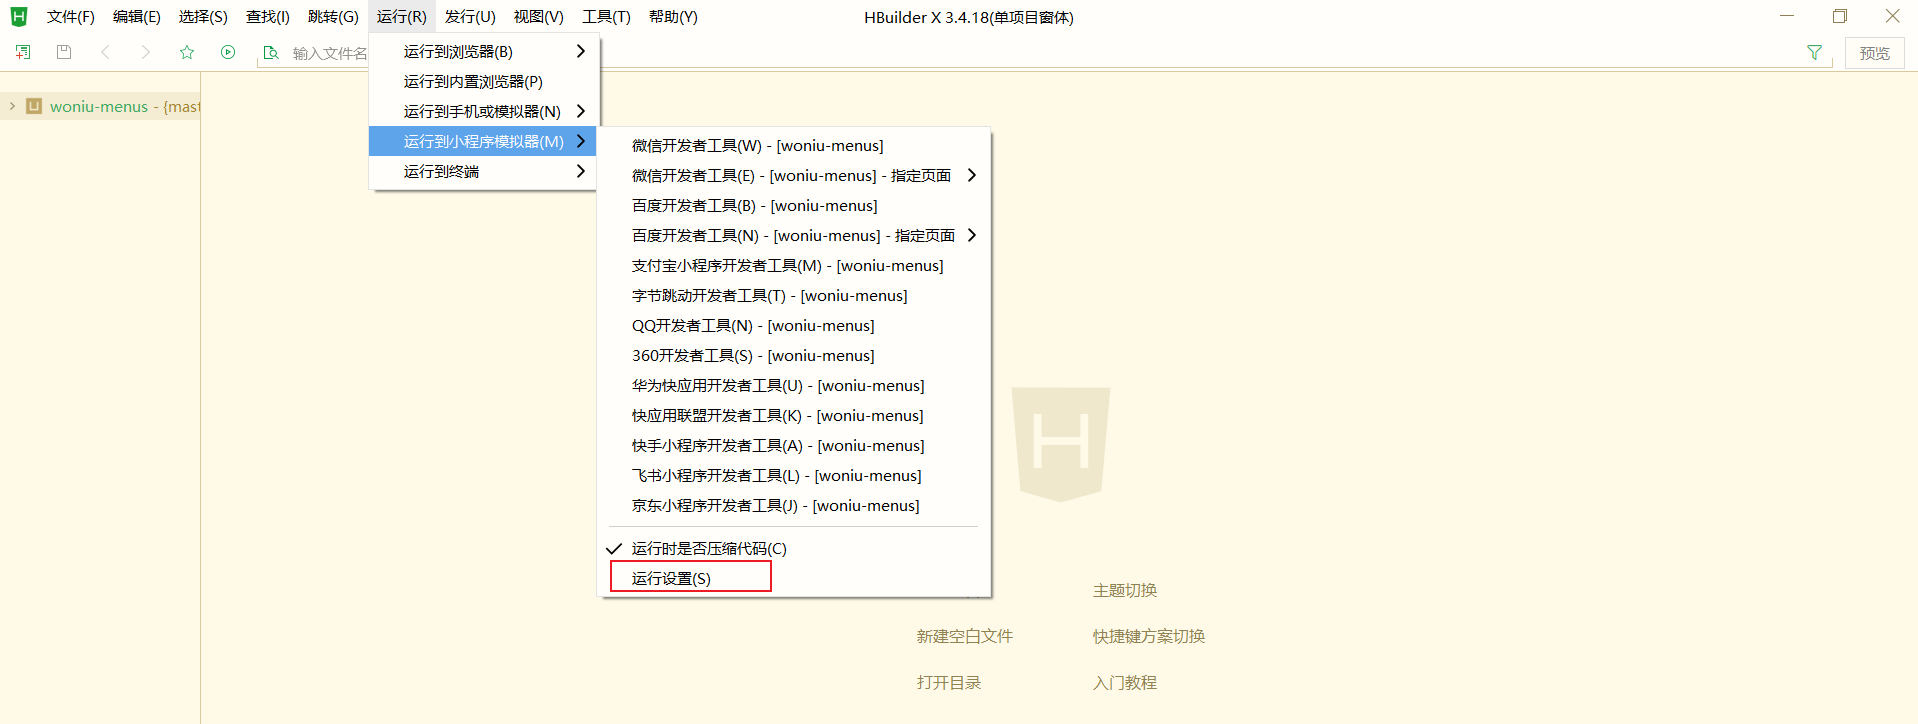Go back with the left arrow icon
Image resolution: width=1918 pixels, height=724 pixels.
tap(105, 52)
